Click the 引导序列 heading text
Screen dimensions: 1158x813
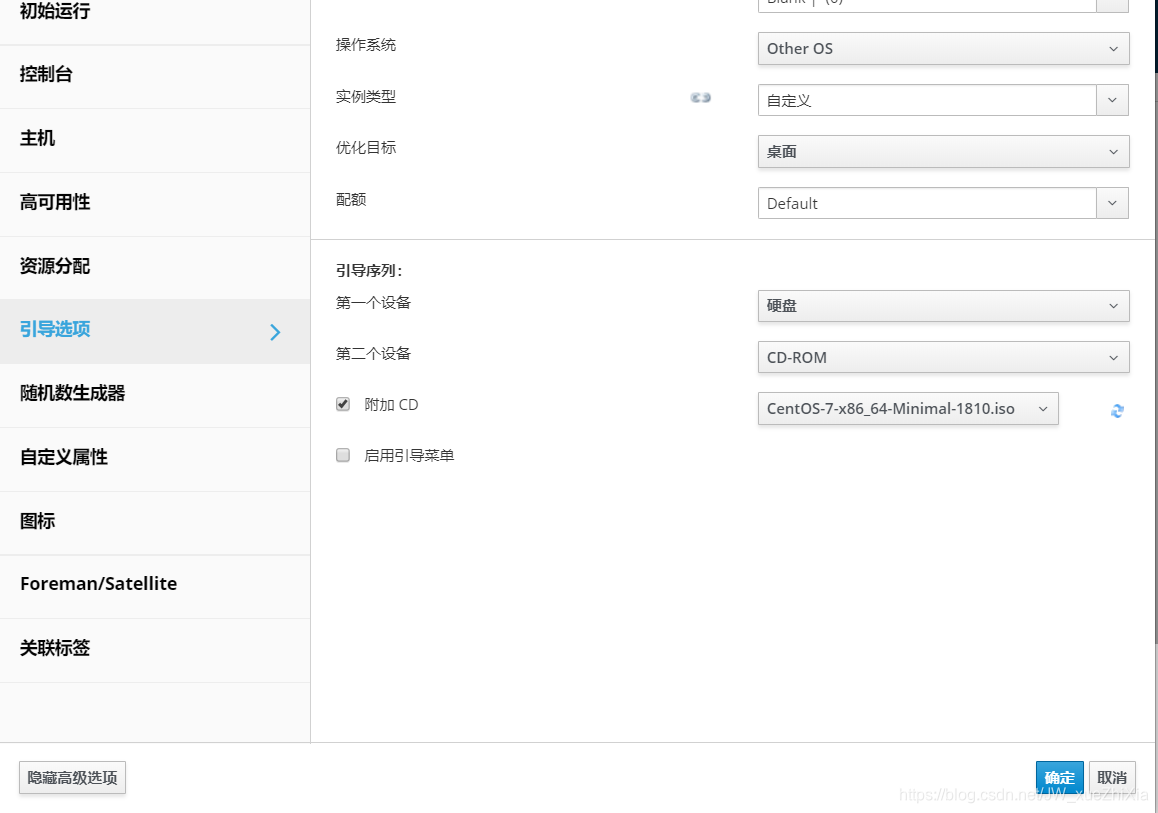(369, 271)
